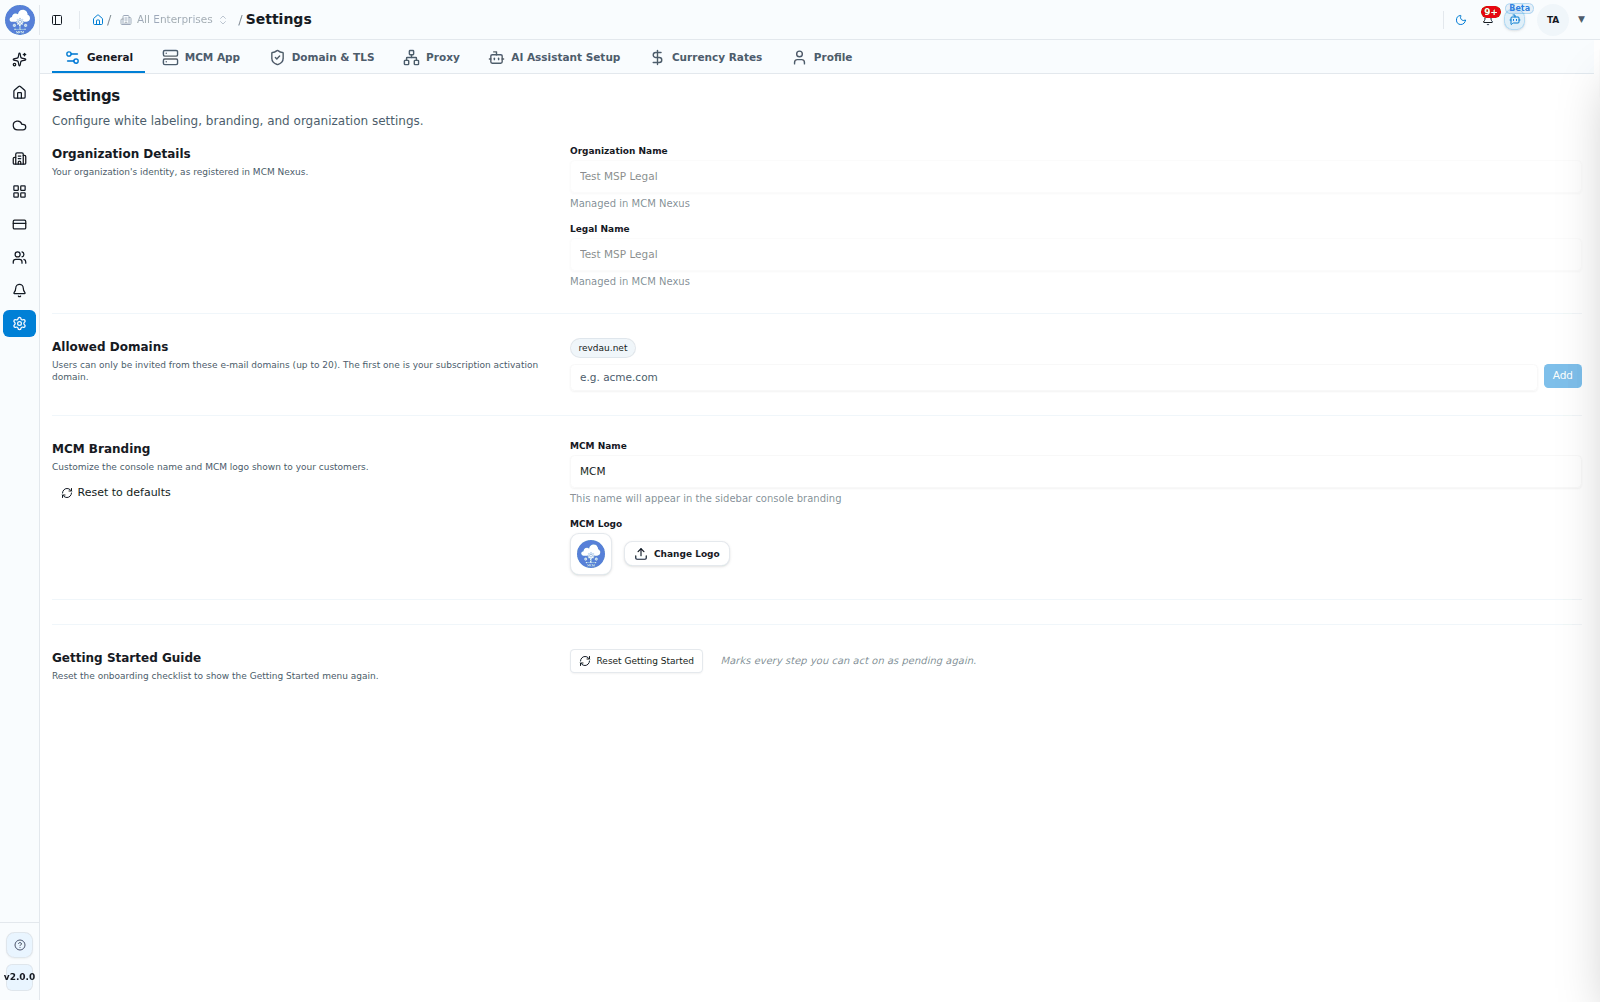Switch to the MCM App tab
Image resolution: width=1600 pixels, height=1002 pixels.
pyautogui.click(x=201, y=58)
